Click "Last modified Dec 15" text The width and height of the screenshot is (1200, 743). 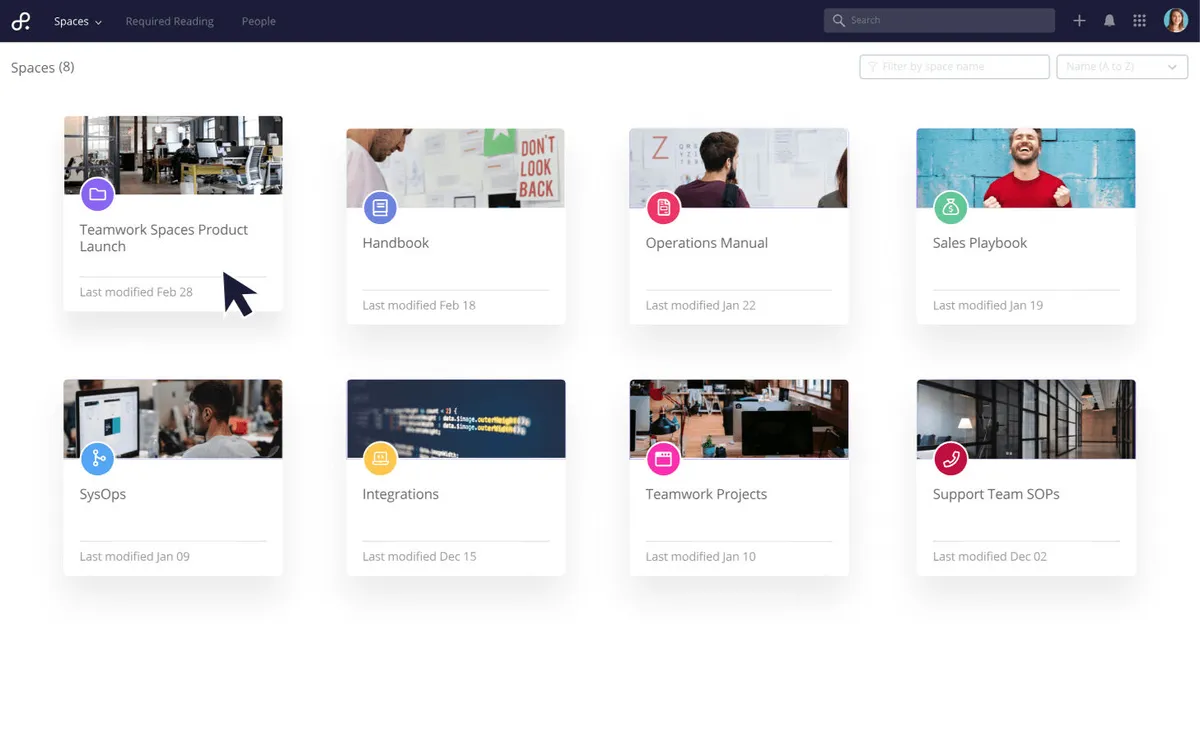click(x=420, y=556)
